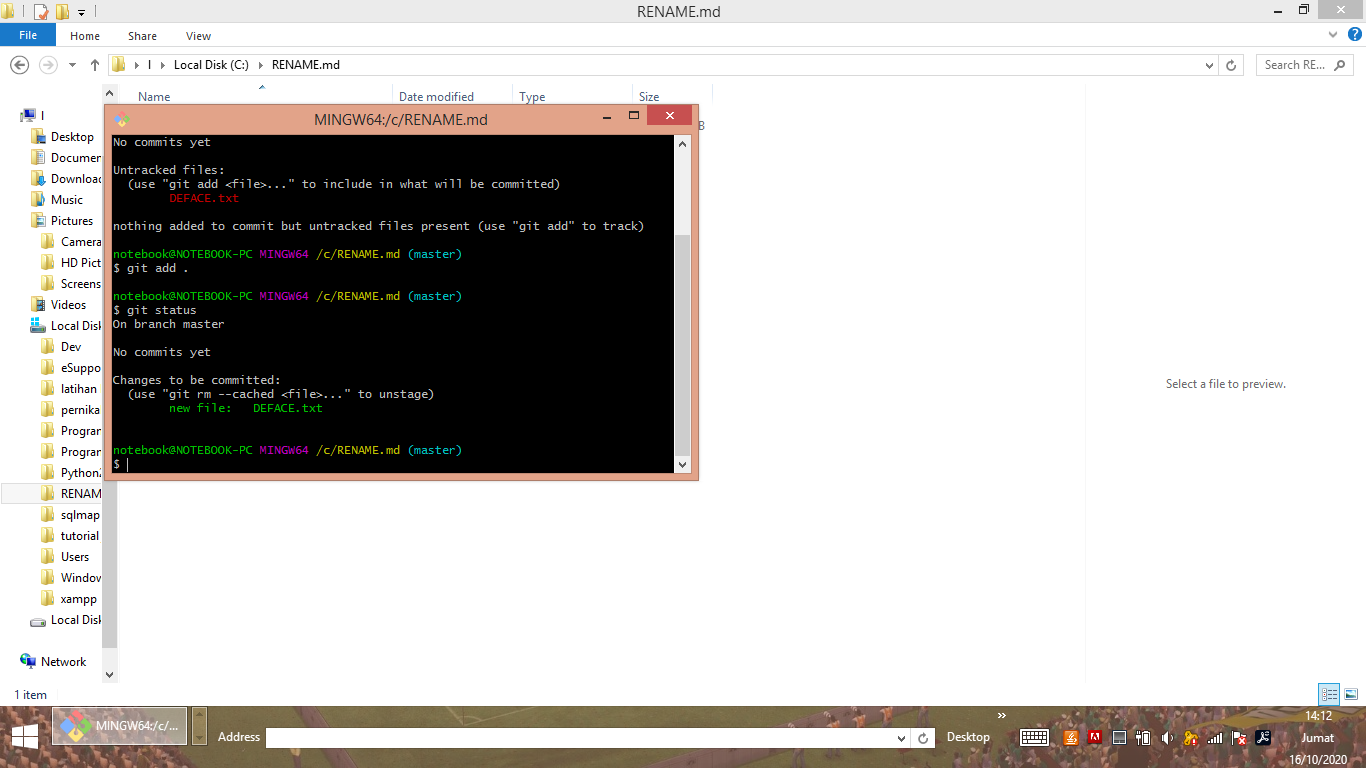Image resolution: width=1366 pixels, height=768 pixels.
Task: Open the power options tray icon
Action: 1143,737
